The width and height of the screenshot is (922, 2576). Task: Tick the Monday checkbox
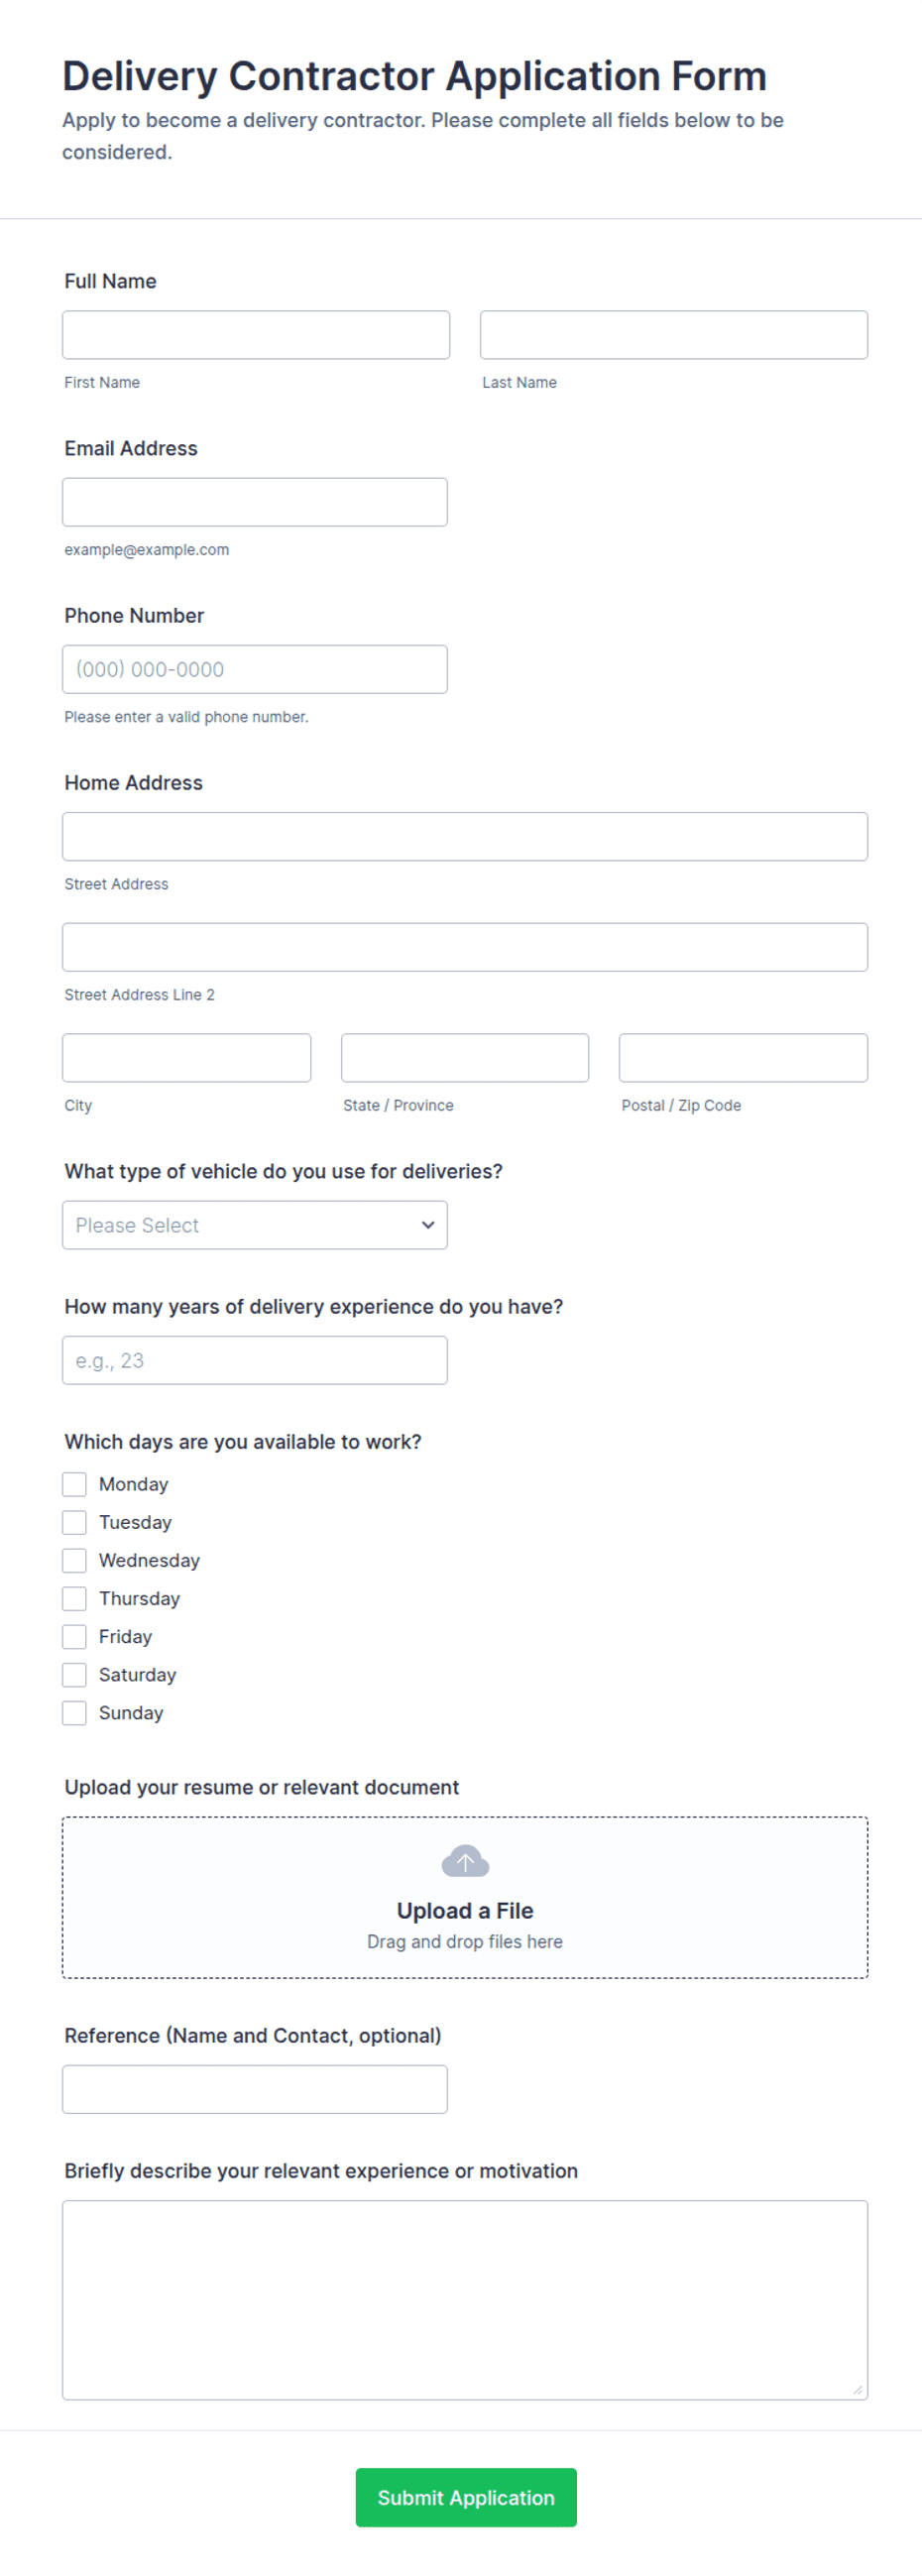coord(74,1484)
